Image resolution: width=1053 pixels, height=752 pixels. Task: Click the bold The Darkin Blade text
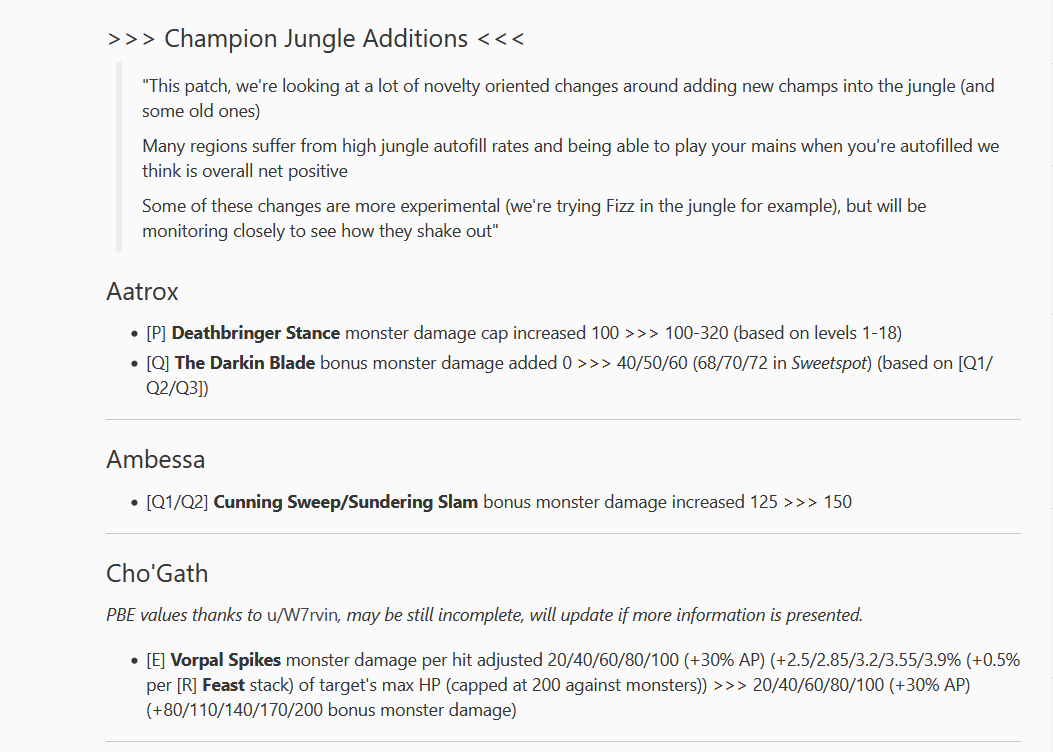[x=245, y=363]
